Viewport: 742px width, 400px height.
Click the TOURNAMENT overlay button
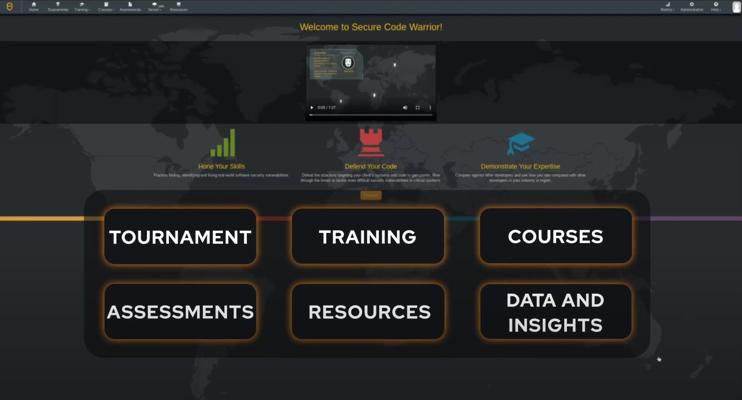180,236
